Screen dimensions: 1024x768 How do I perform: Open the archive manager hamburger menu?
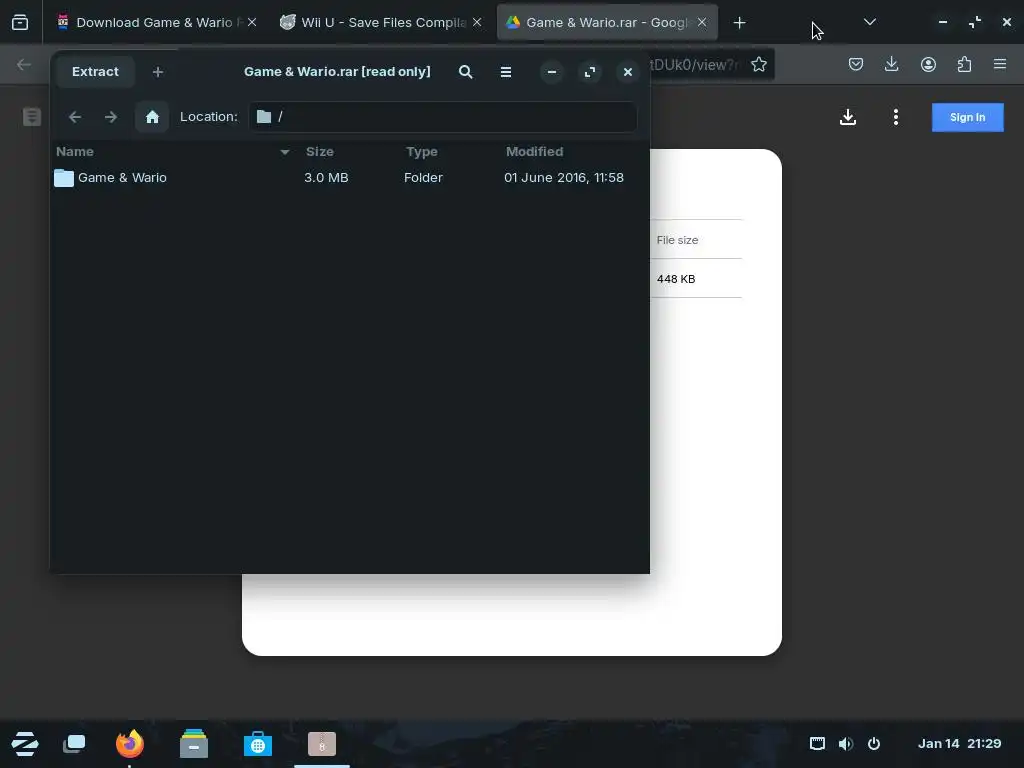[505, 72]
